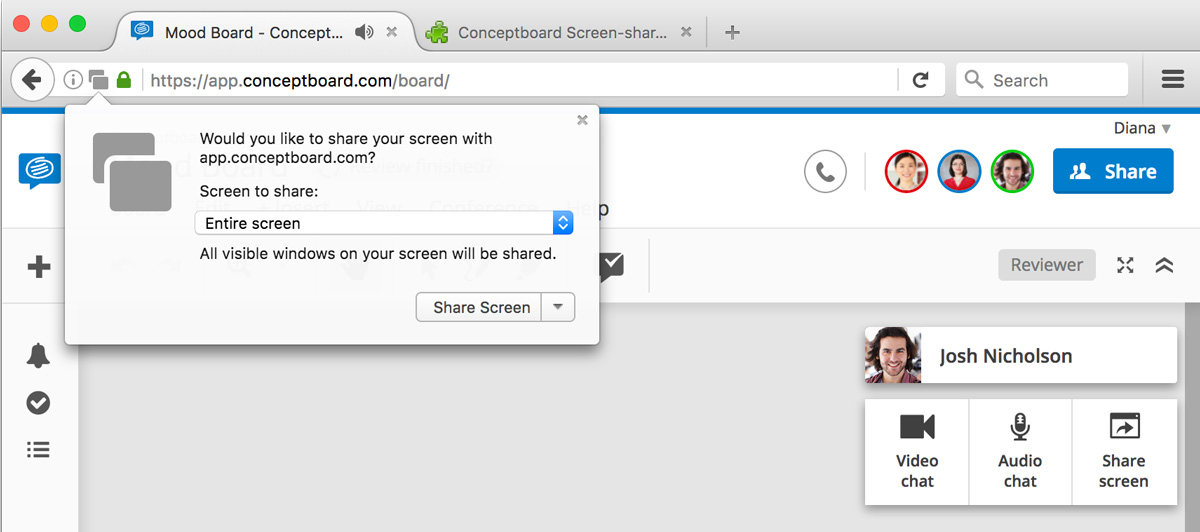Viewport: 1200px width, 532px height.
Task: Reload the page with the refresh icon
Action: point(921,80)
